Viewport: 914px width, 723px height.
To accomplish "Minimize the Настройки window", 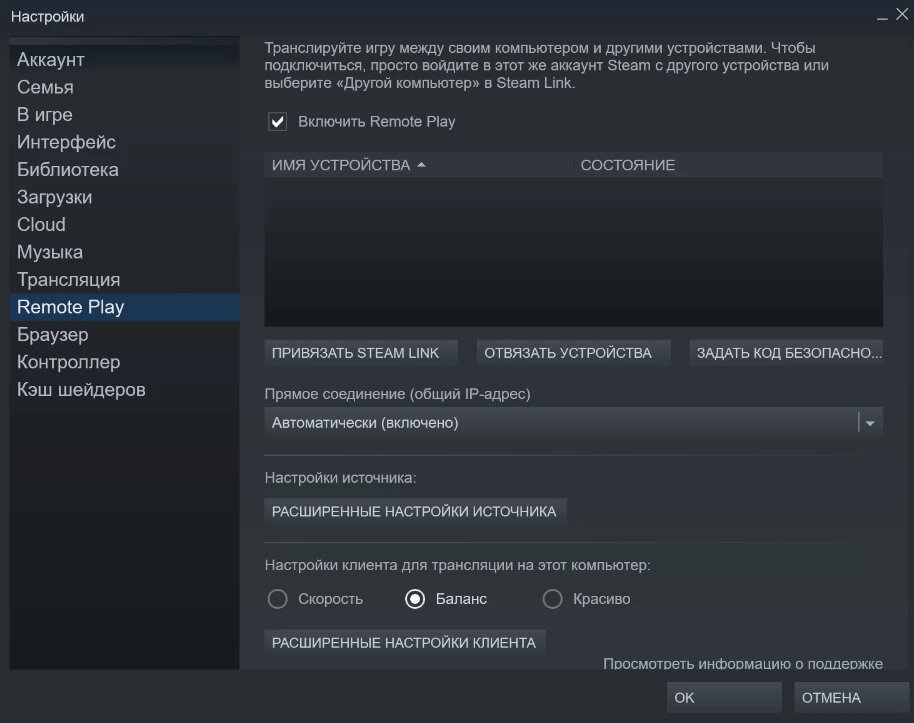I will (x=882, y=17).
